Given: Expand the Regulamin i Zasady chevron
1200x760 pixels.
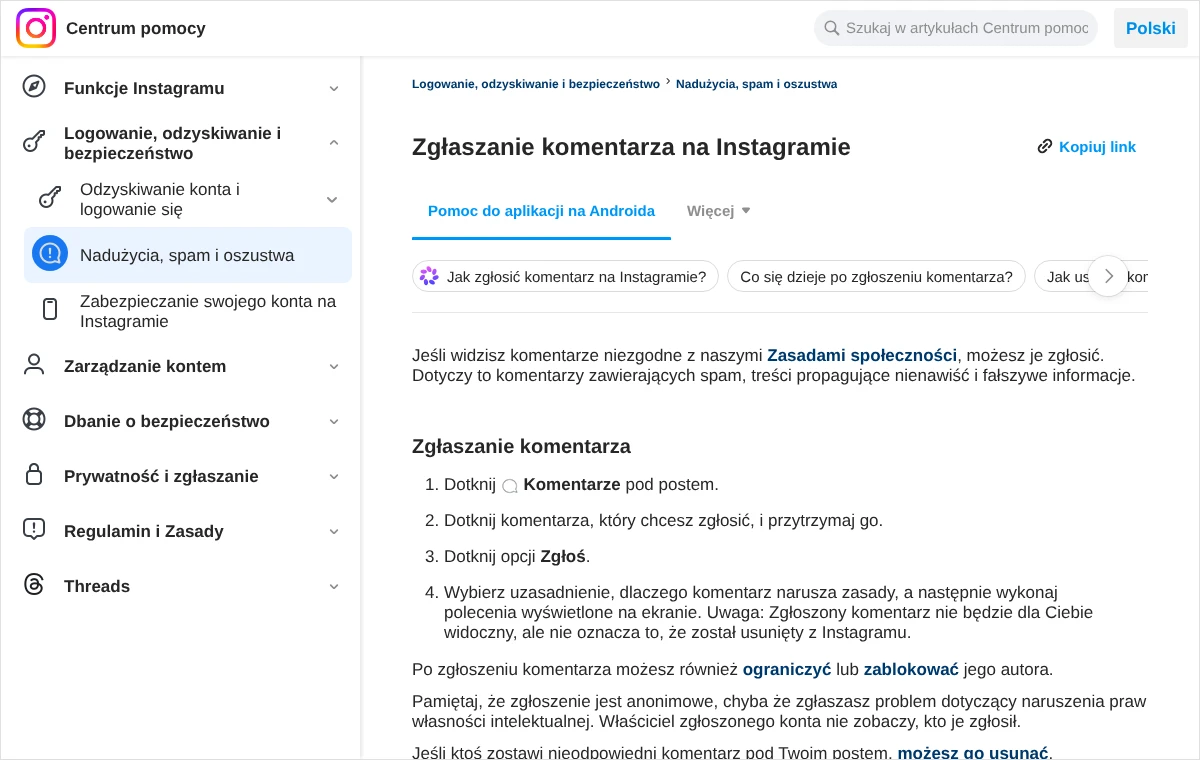Looking at the screenshot, I should click(x=334, y=531).
